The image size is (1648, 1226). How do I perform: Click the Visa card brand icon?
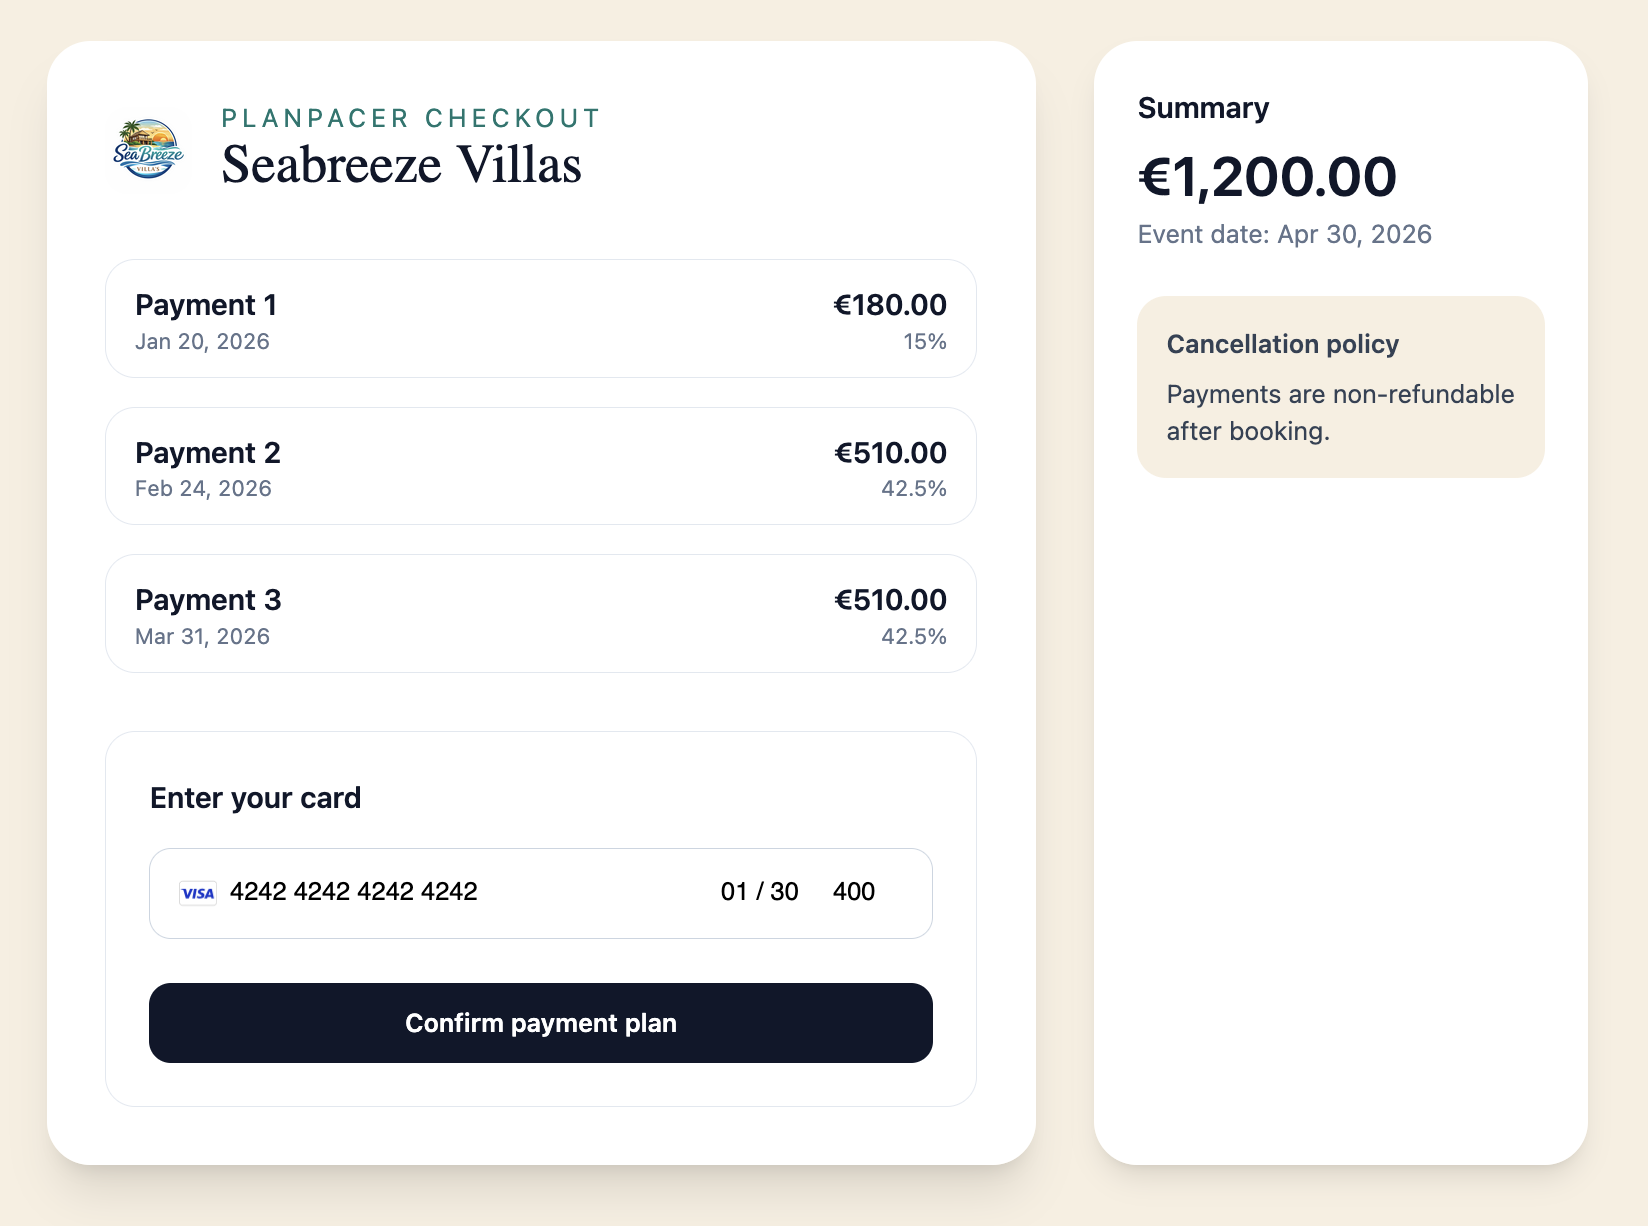[197, 892]
